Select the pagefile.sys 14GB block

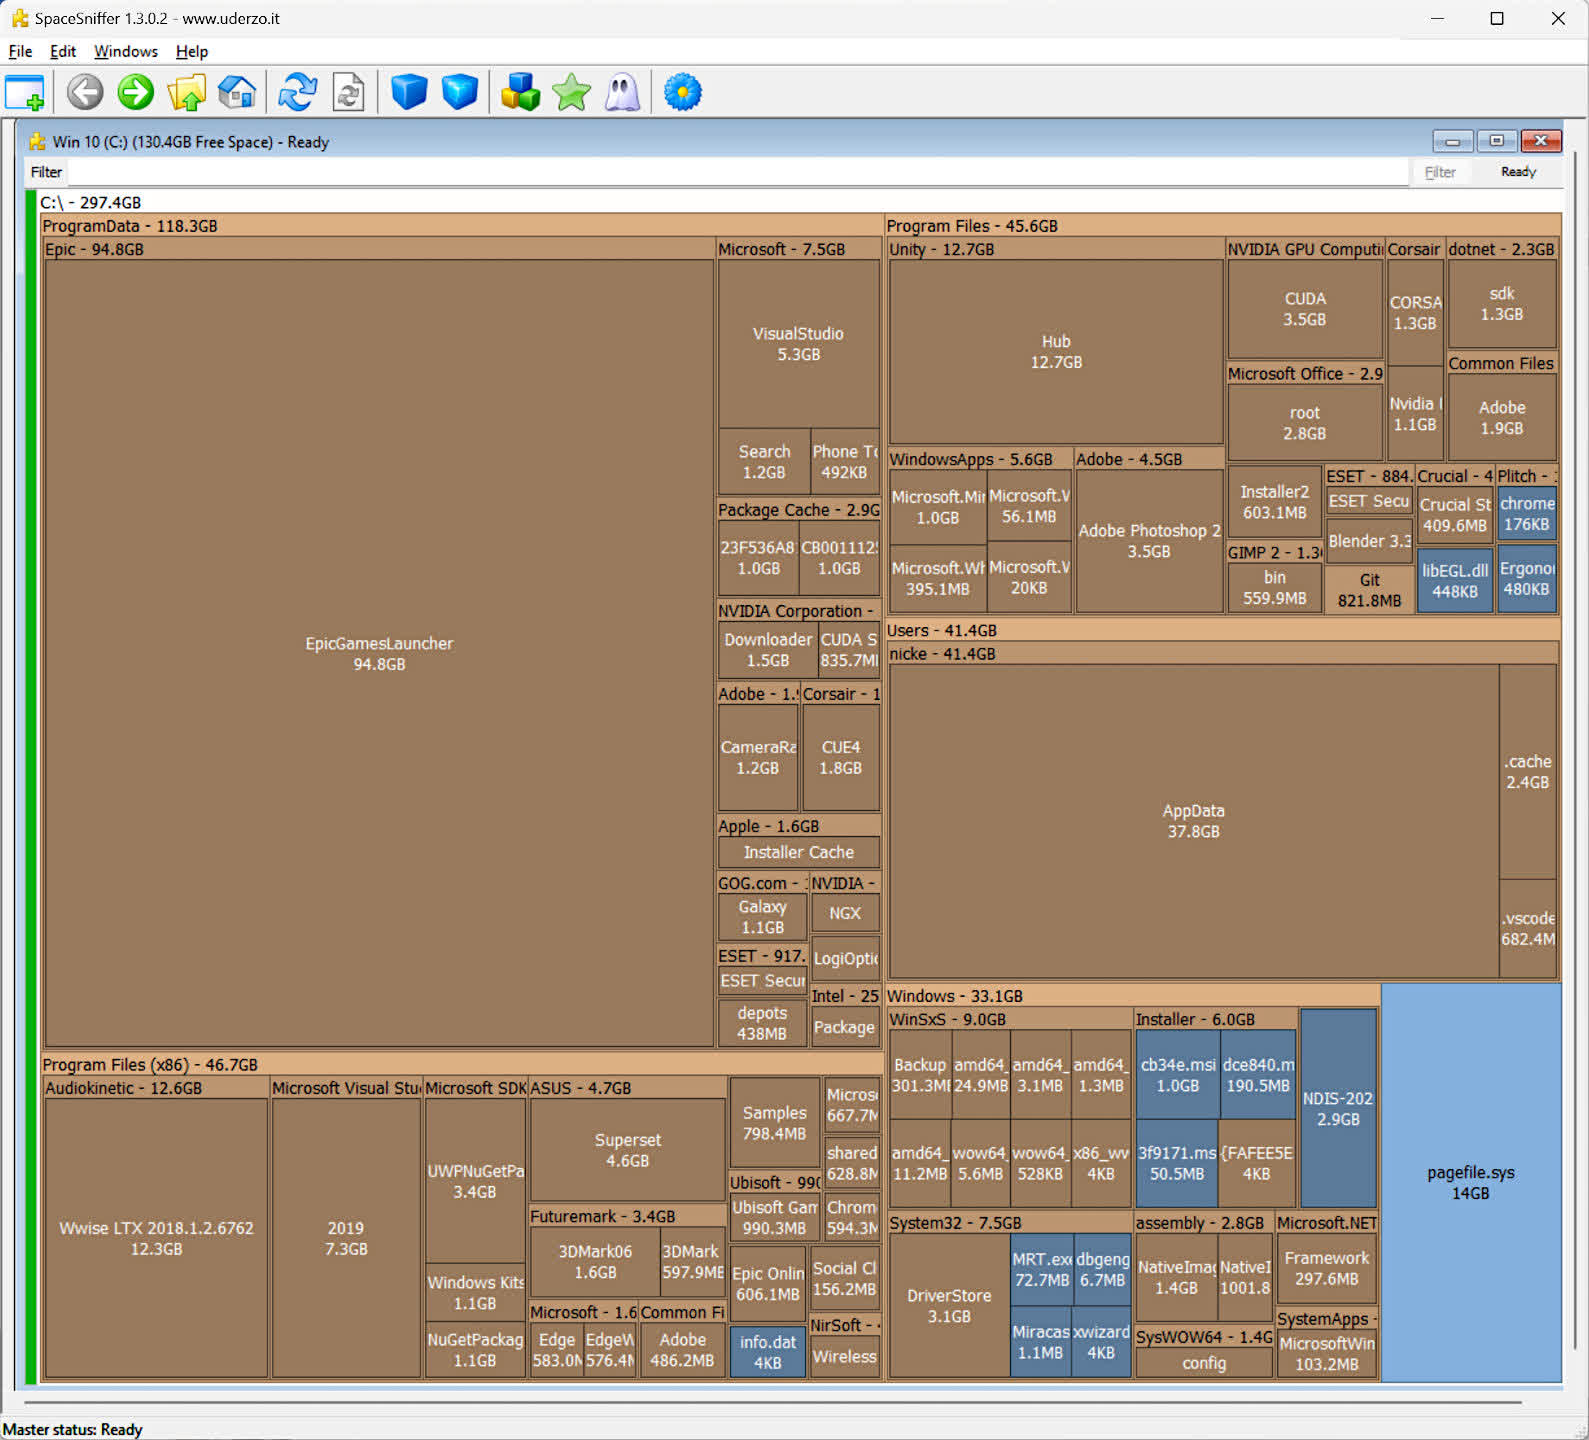click(x=1471, y=1183)
